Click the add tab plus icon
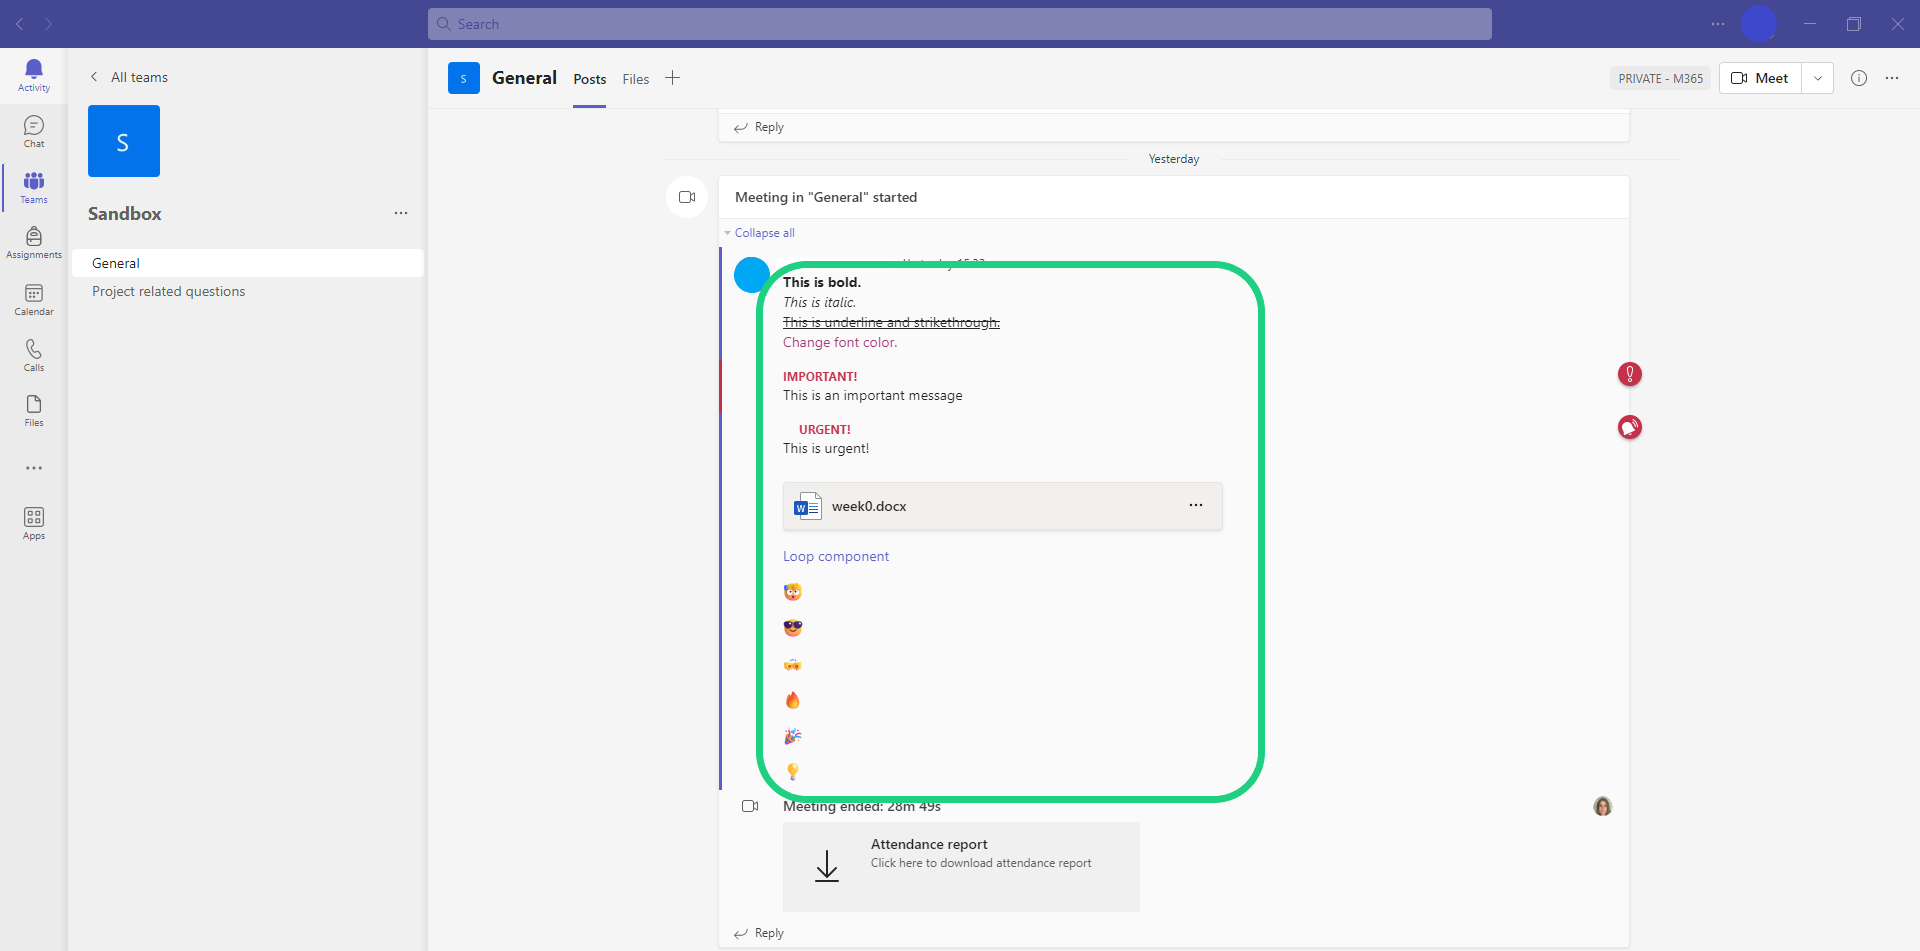The width and height of the screenshot is (1920, 951). [x=673, y=78]
